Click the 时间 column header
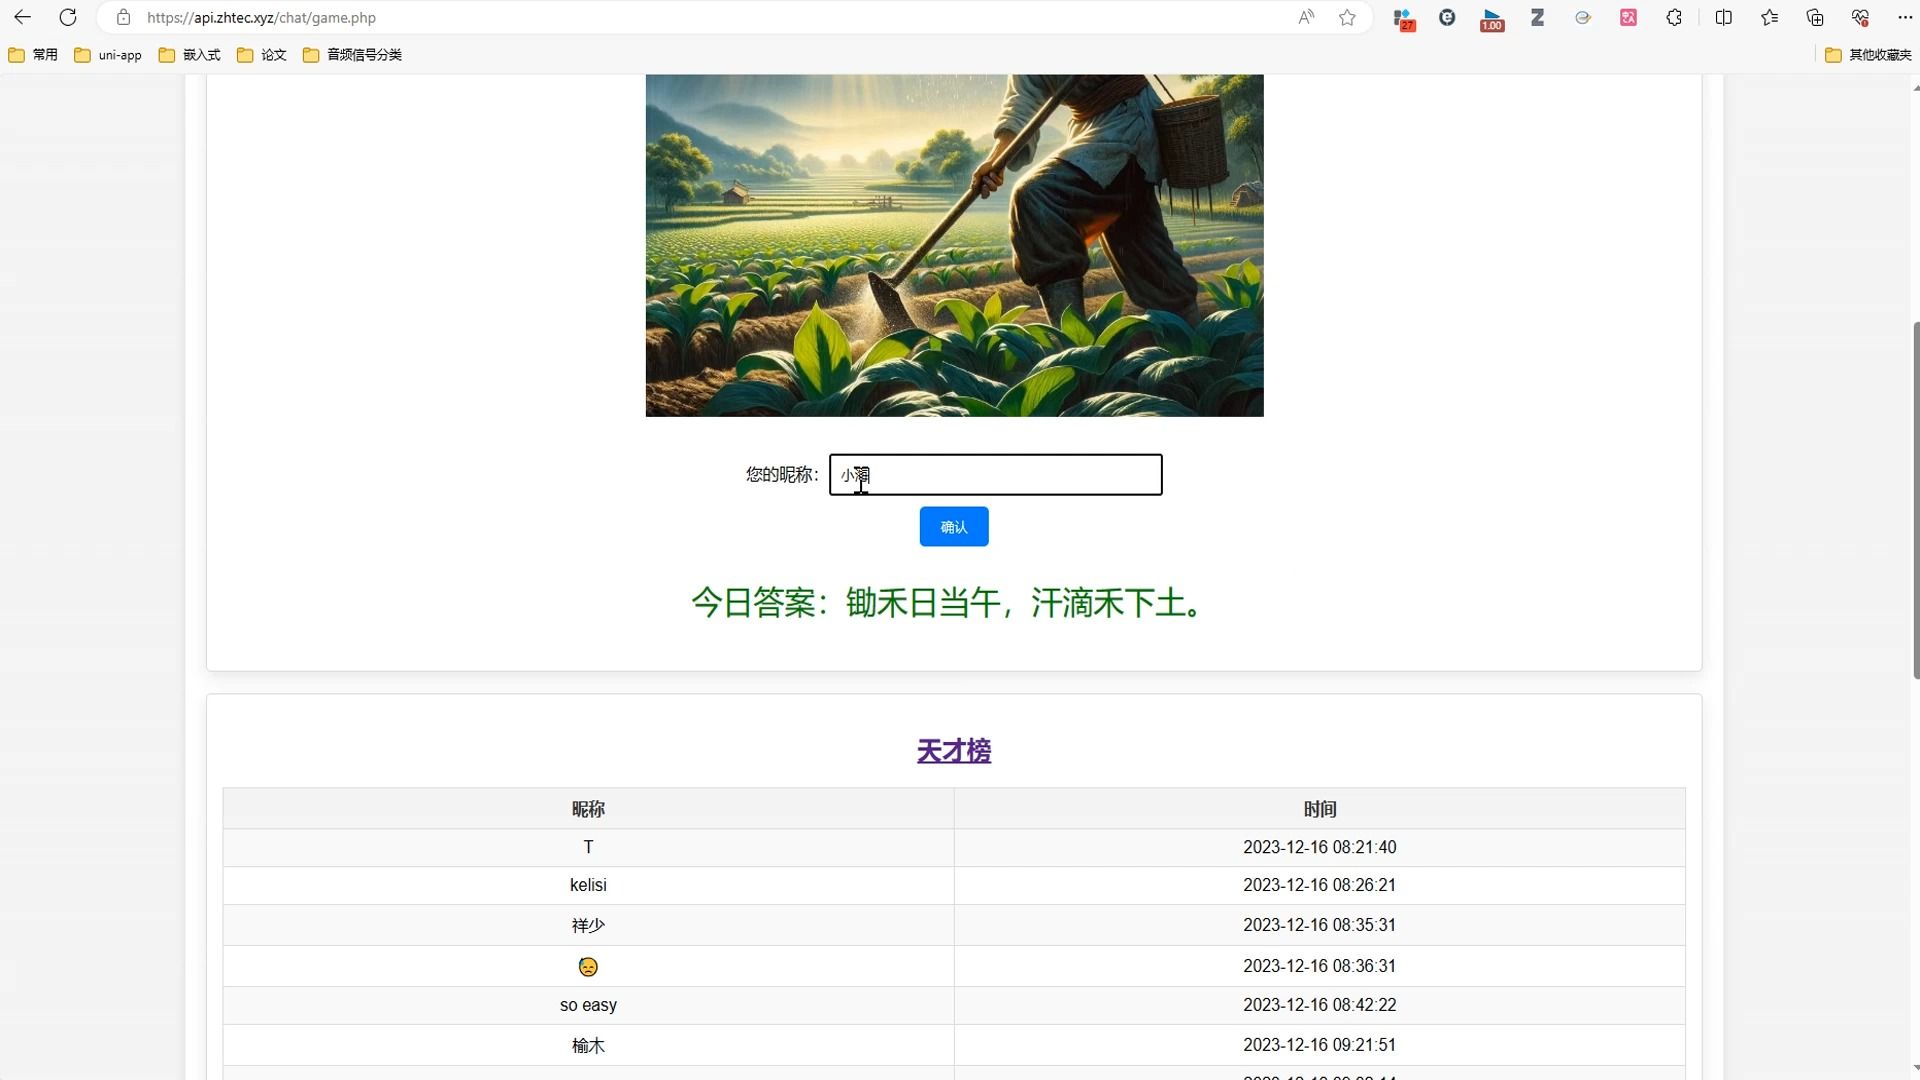1920x1080 pixels. (x=1320, y=809)
